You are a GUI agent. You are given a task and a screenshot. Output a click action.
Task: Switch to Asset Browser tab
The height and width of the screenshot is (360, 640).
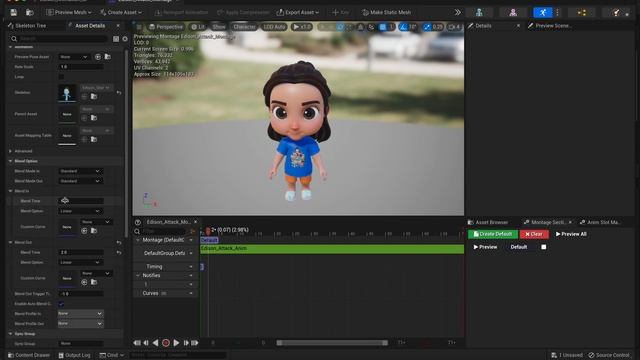(x=488, y=222)
